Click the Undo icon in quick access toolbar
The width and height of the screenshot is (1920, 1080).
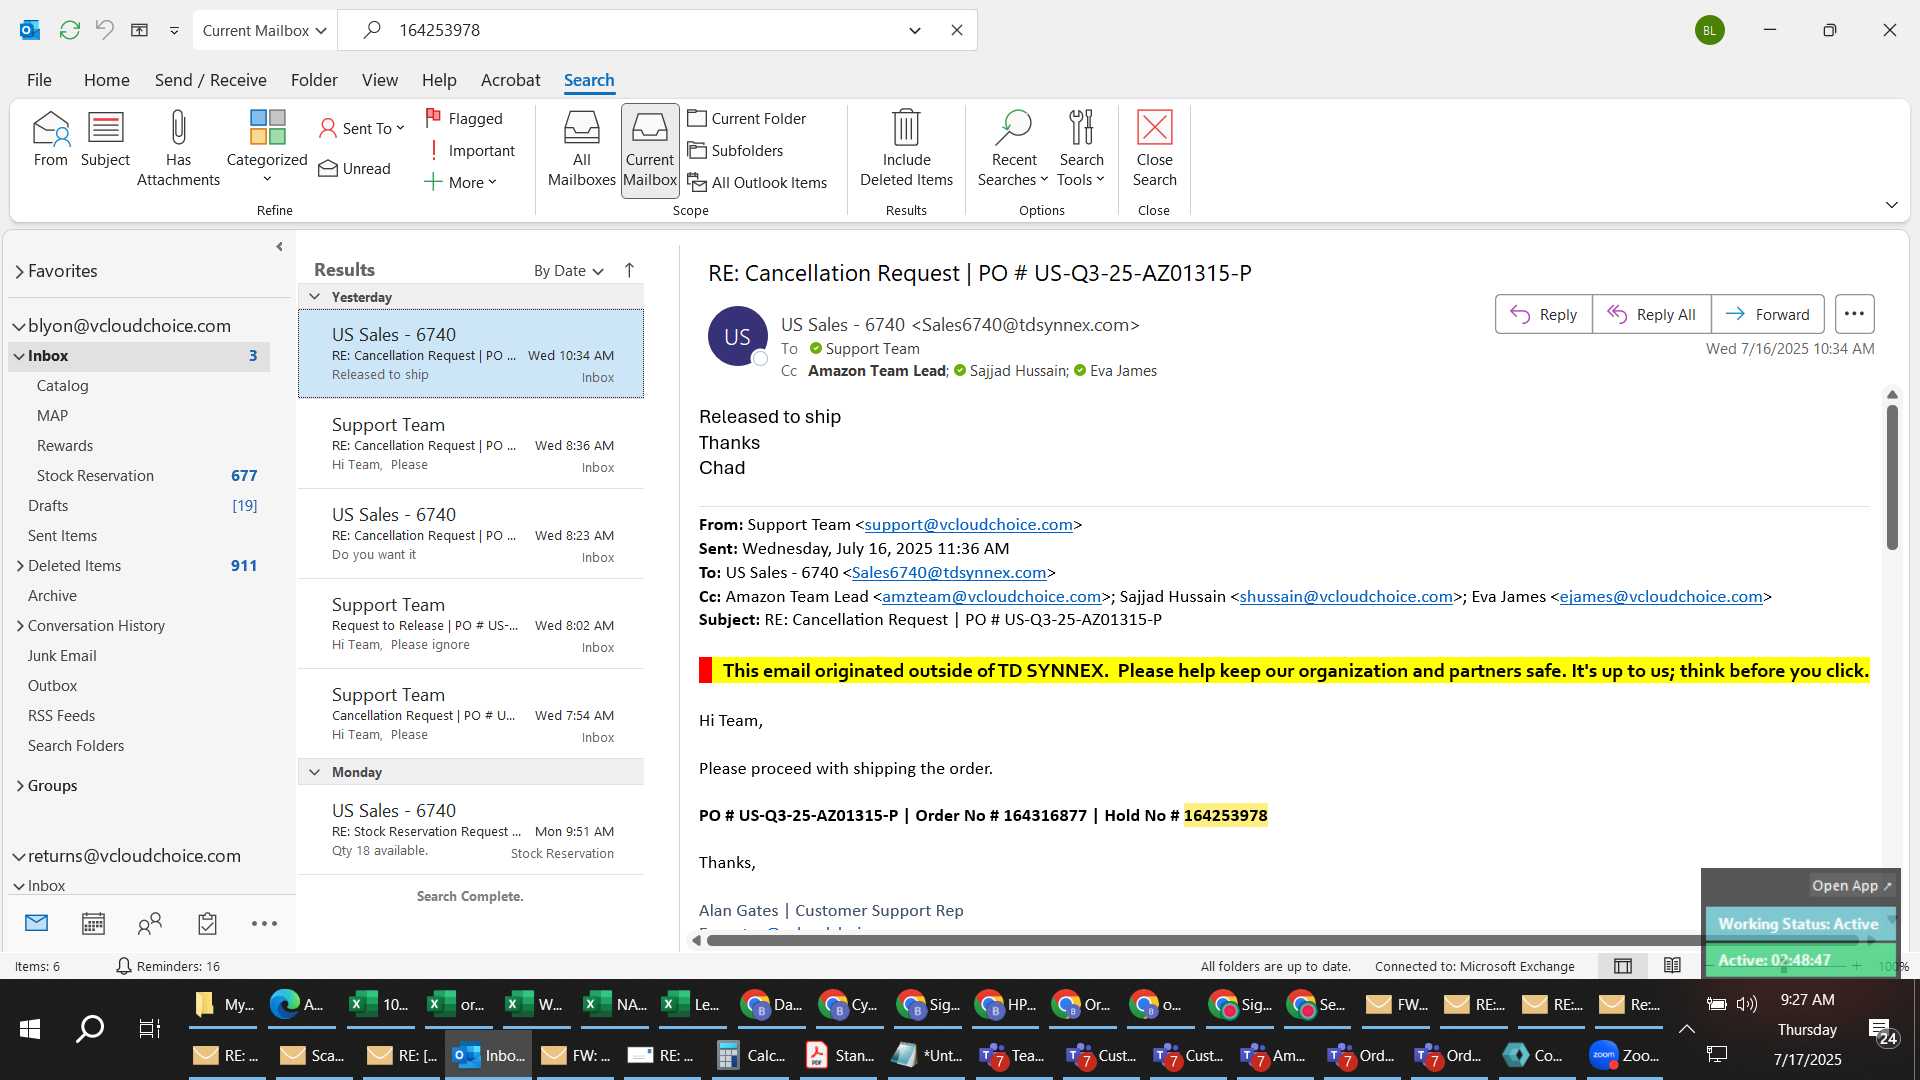[104, 30]
